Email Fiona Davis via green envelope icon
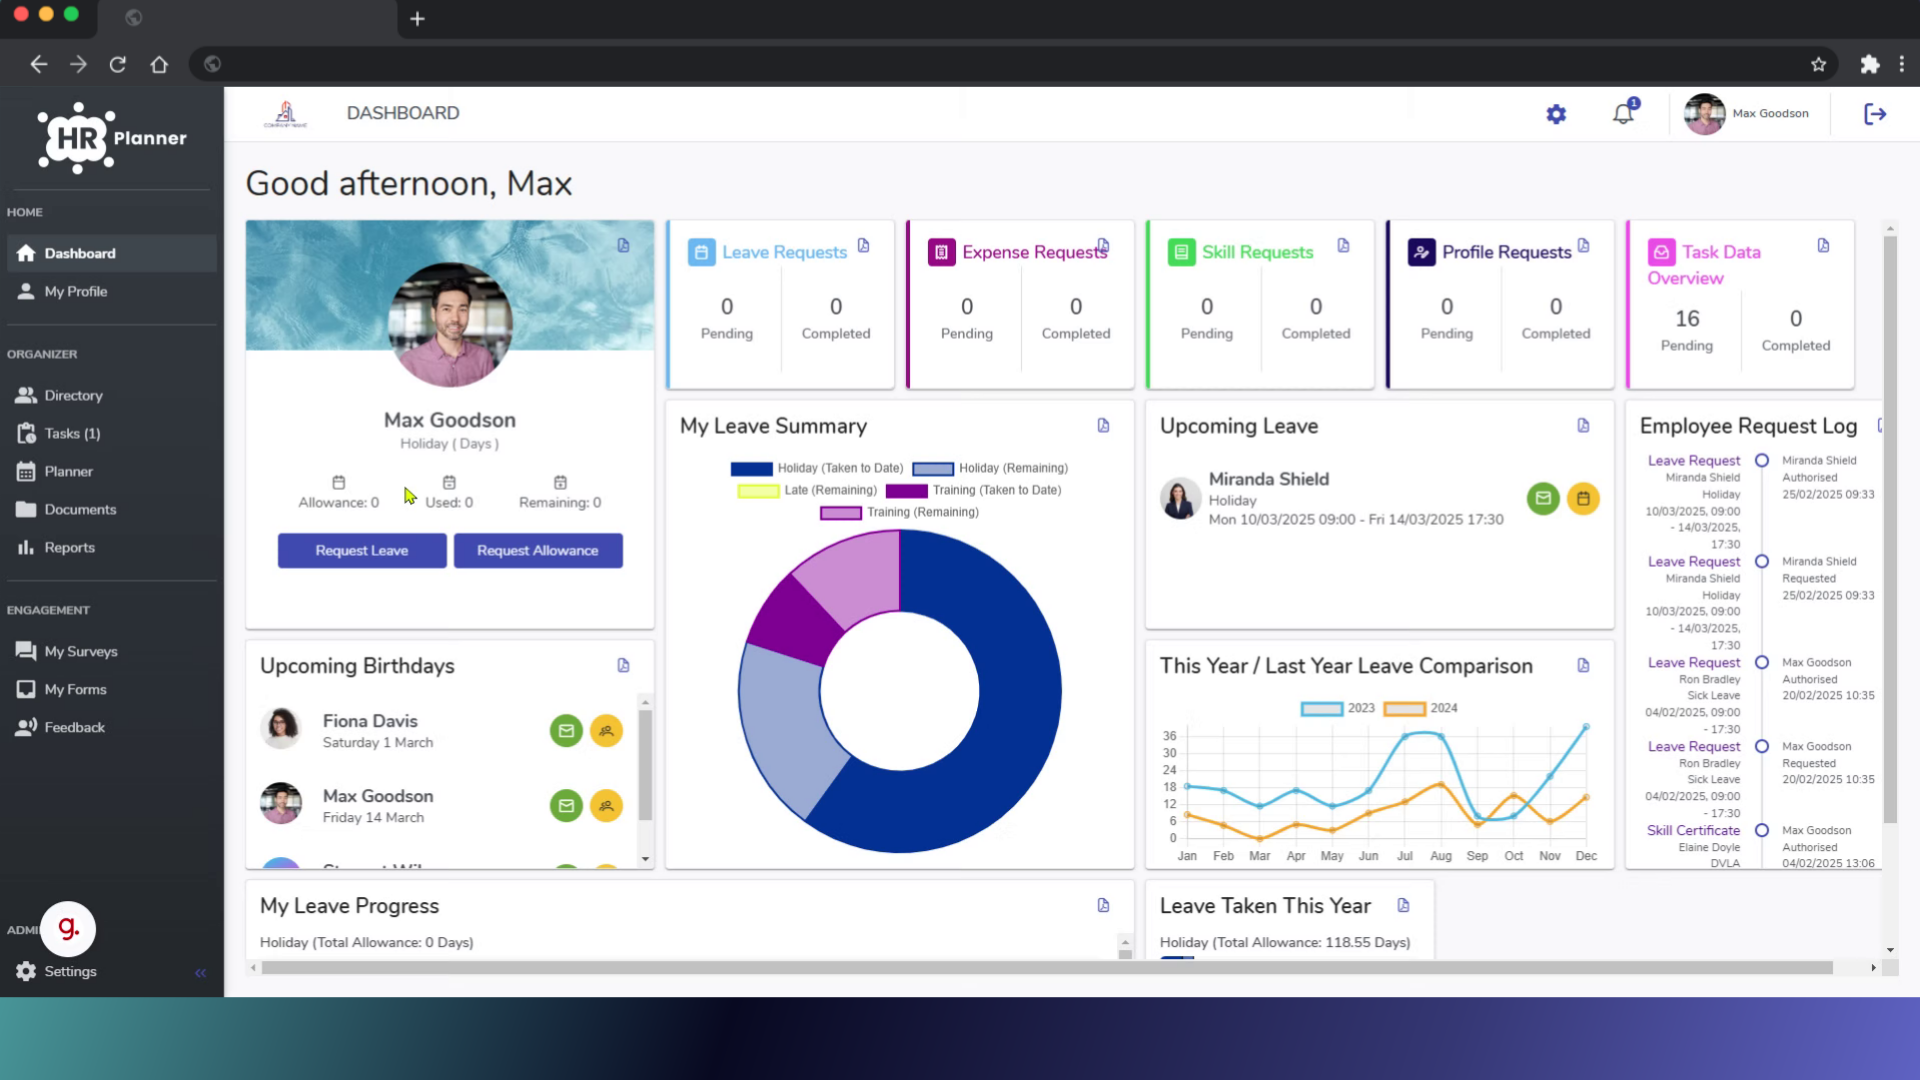 point(566,731)
